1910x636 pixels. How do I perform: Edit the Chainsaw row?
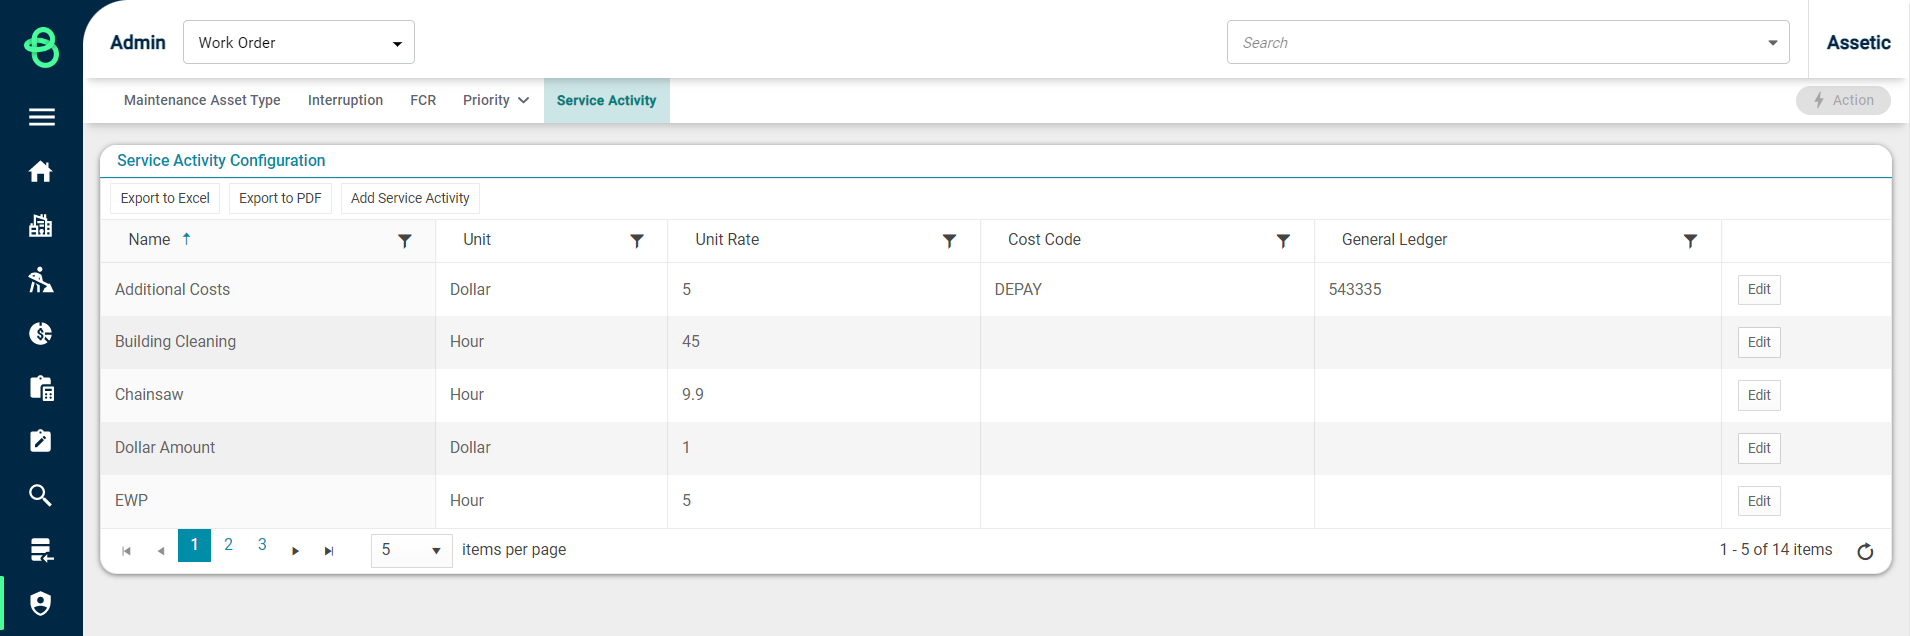click(1759, 395)
